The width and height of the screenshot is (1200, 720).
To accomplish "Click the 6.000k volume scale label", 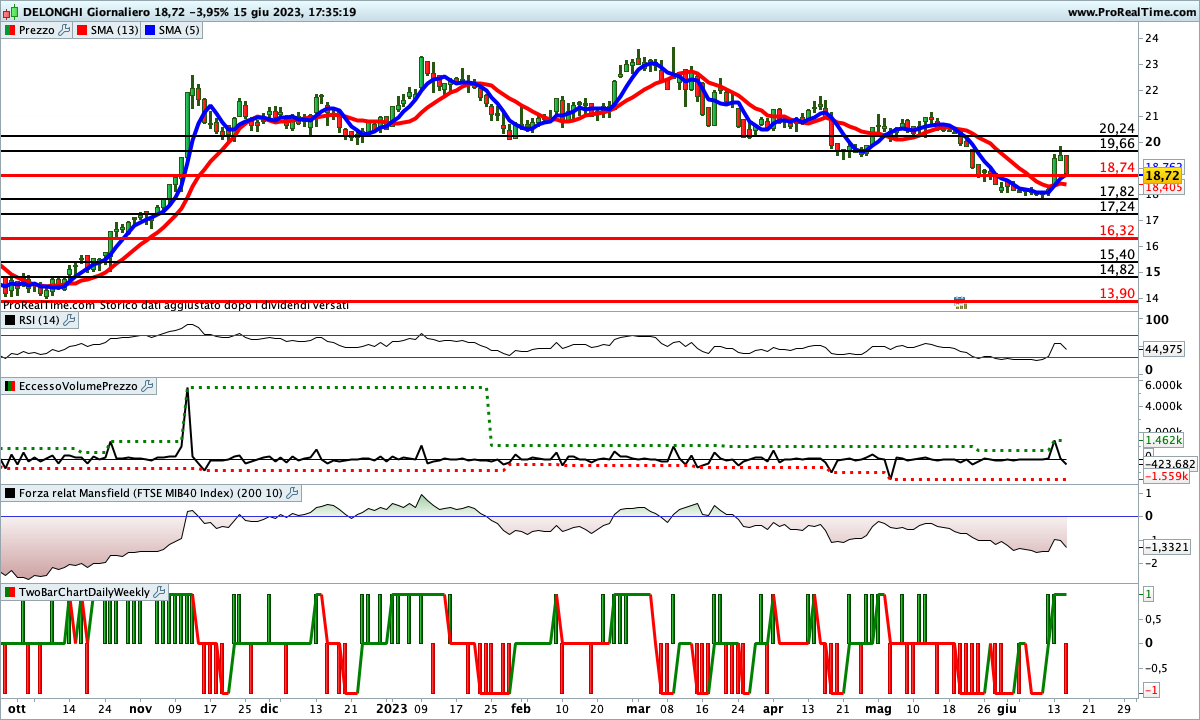I will point(1164,386).
